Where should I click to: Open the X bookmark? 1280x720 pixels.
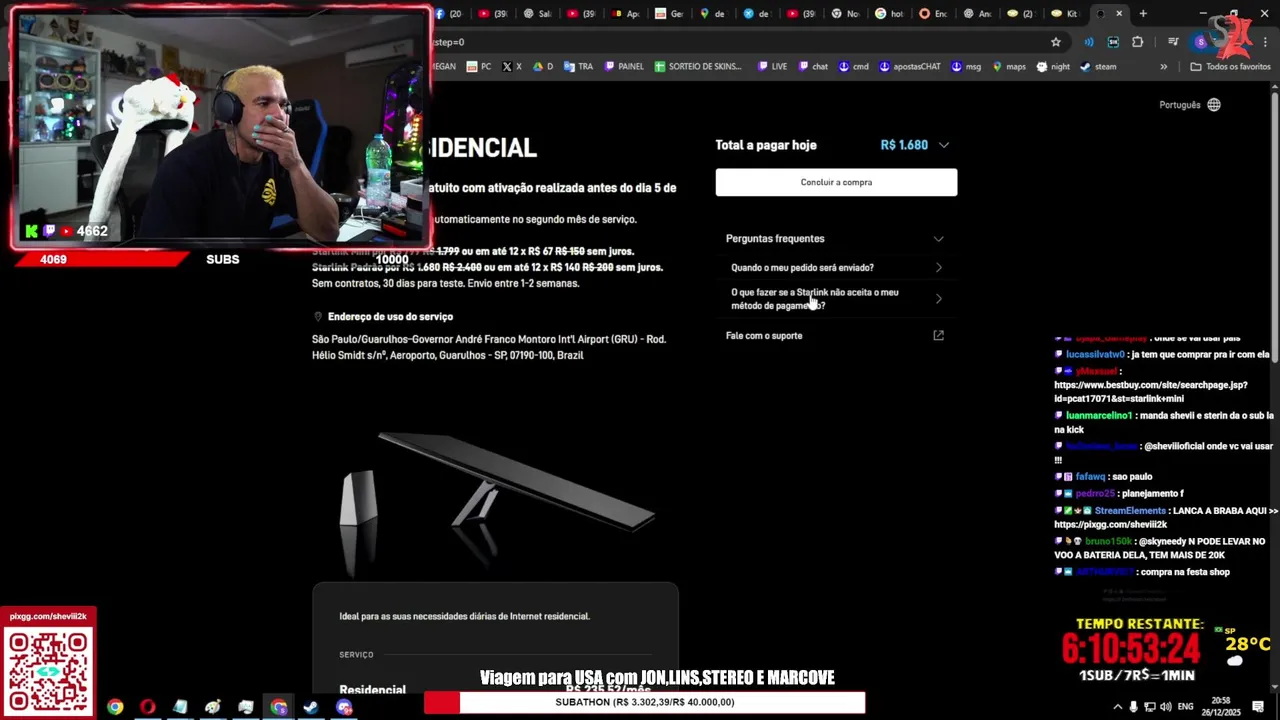(x=512, y=67)
